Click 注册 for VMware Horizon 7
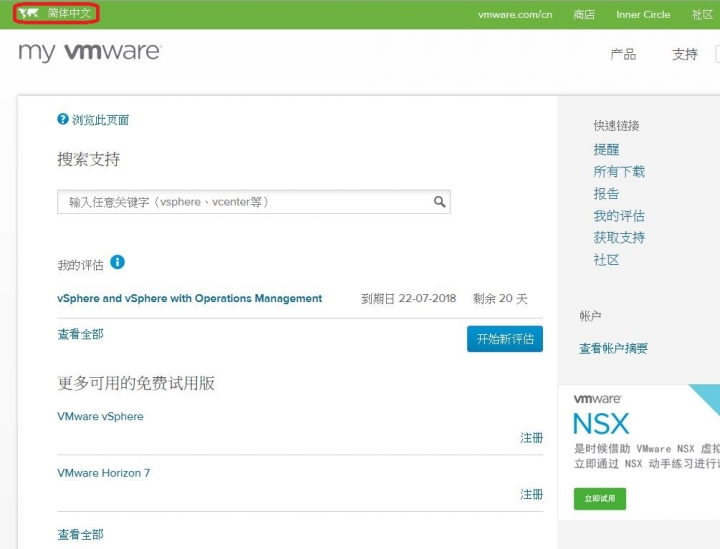Image resolution: width=720 pixels, height=549 pixels. [x=531, y=494]
